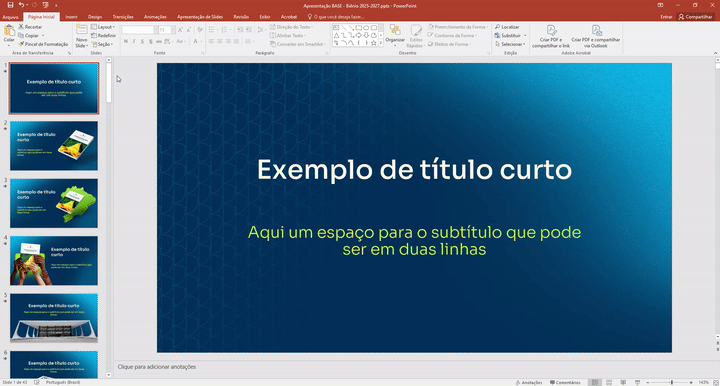Image resolution: width=720 pixels, height=386 pixels.
Task: Select normal view in the status bar
Action: tap(595, 382)
